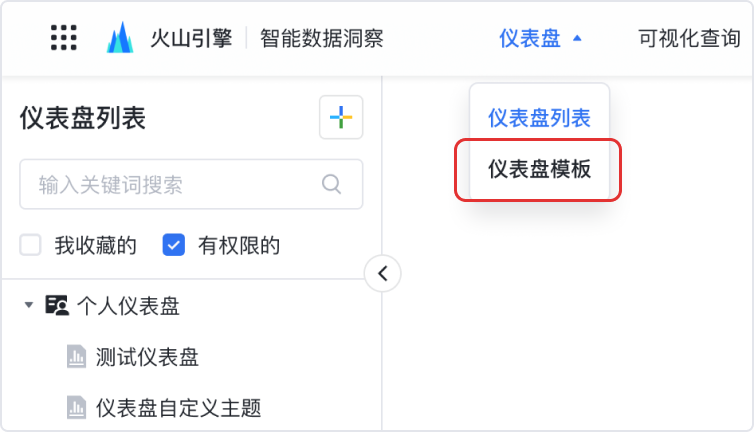Click the magnifier search icon
The width and height of the screenshot is (754, 432).
[331, 184]
